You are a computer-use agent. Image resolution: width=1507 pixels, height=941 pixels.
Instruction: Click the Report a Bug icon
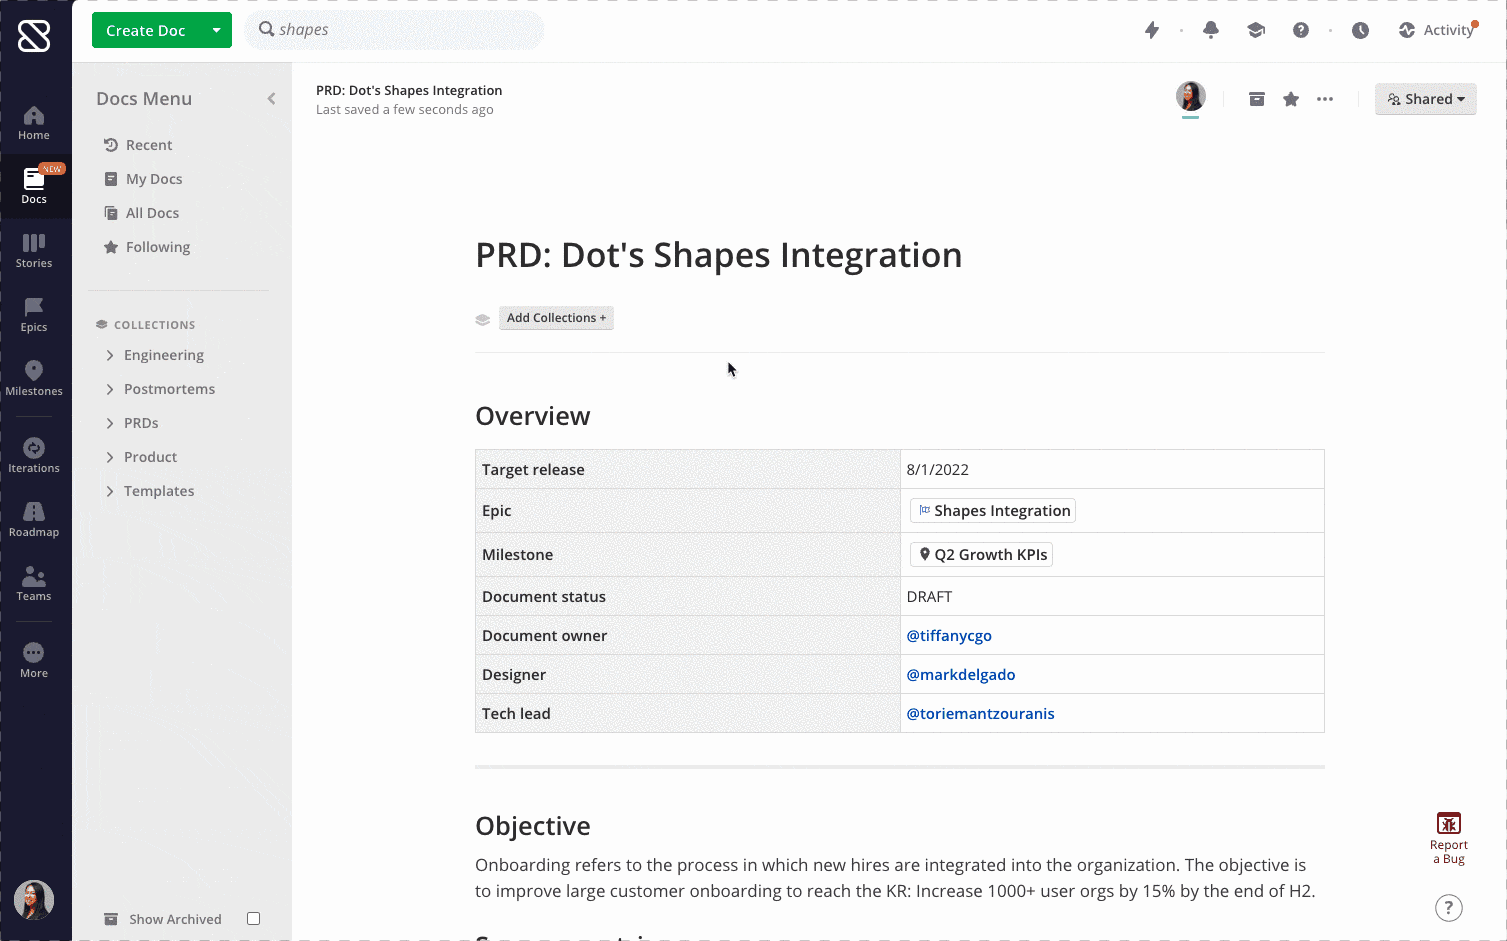coord(1449,823)
